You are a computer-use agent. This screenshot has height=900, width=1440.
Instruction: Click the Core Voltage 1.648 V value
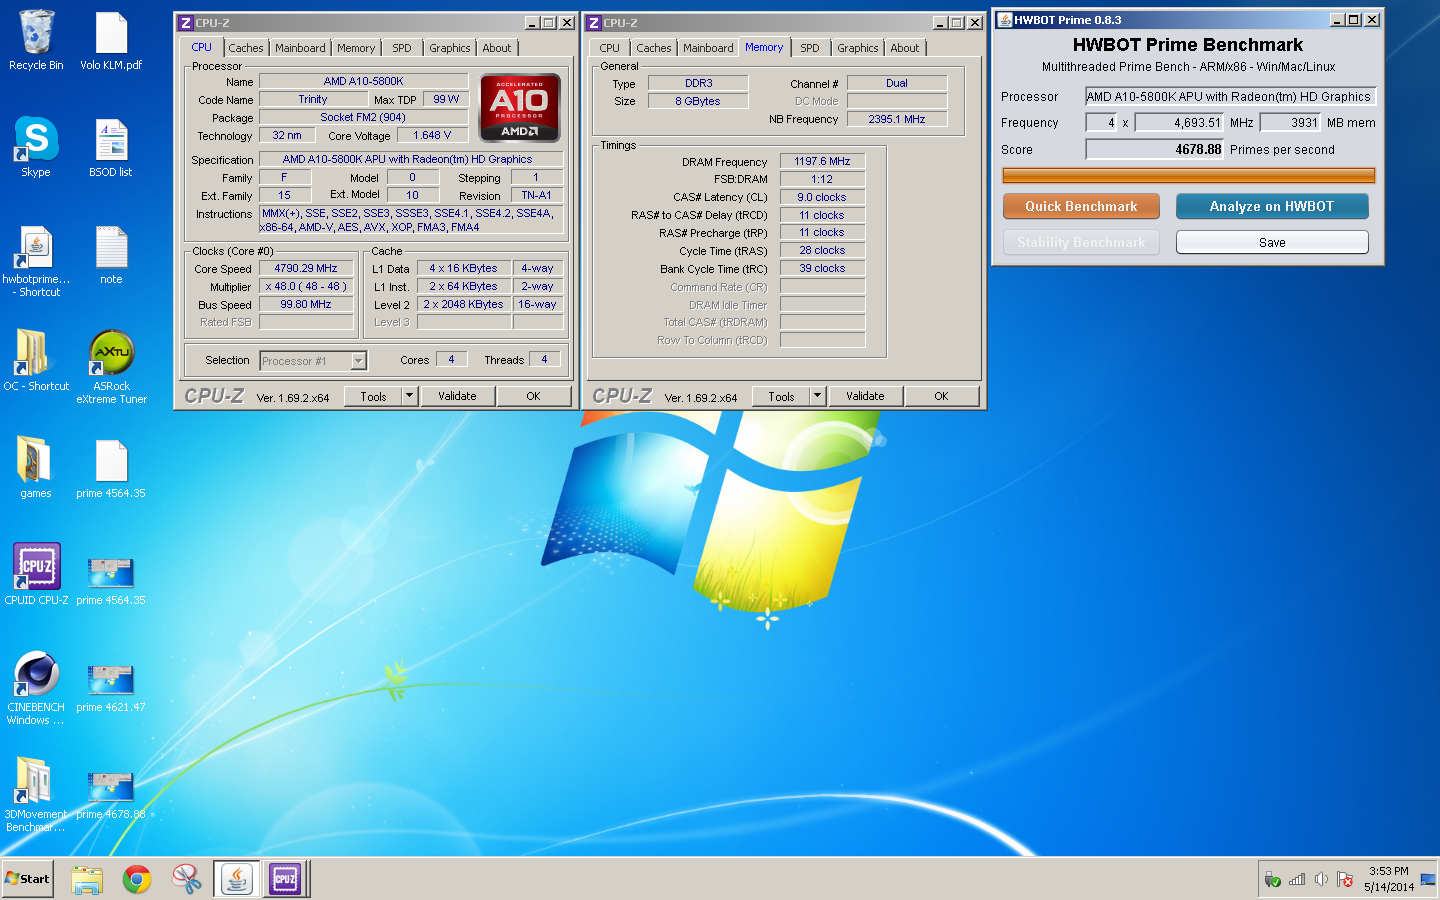click(x=432, y=135)
